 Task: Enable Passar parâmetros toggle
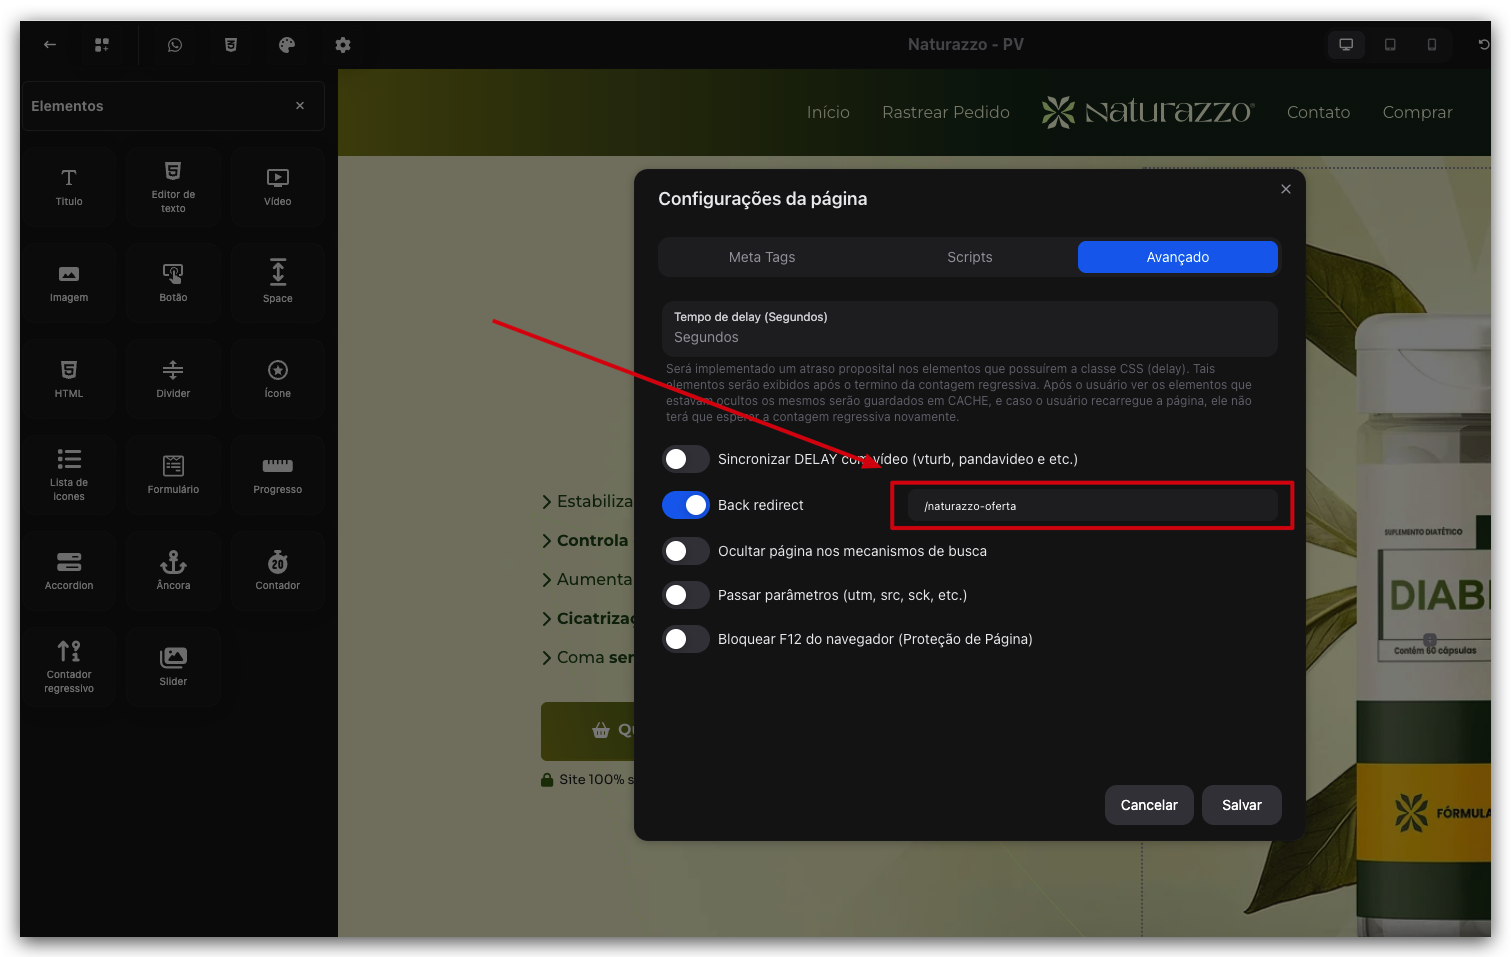[686, 595]
